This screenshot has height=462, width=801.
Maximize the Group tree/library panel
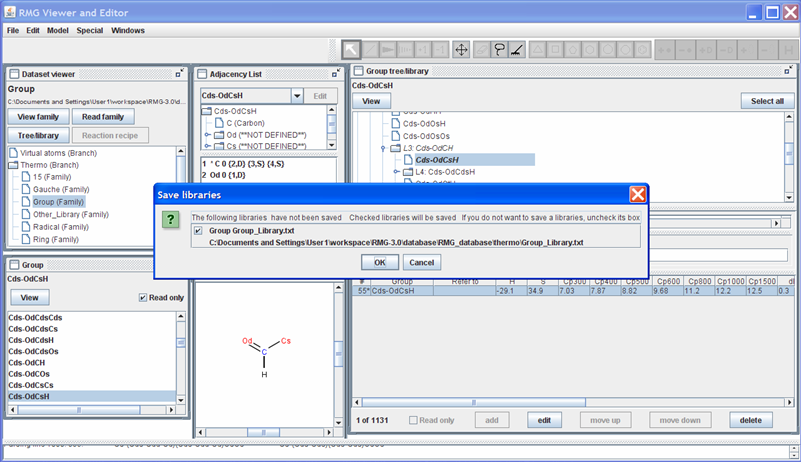tap(789, 71)
